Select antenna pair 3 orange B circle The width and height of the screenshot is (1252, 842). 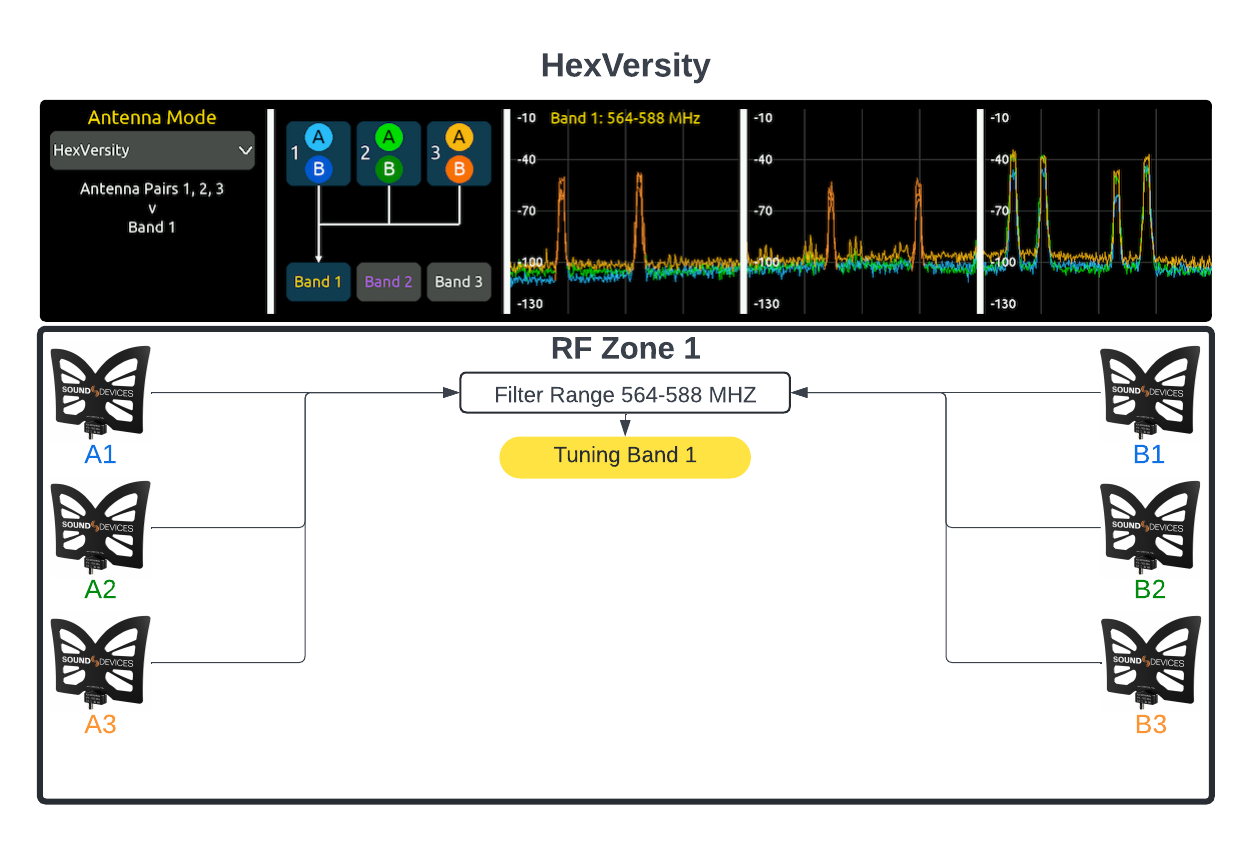click(x=458, y=169)
